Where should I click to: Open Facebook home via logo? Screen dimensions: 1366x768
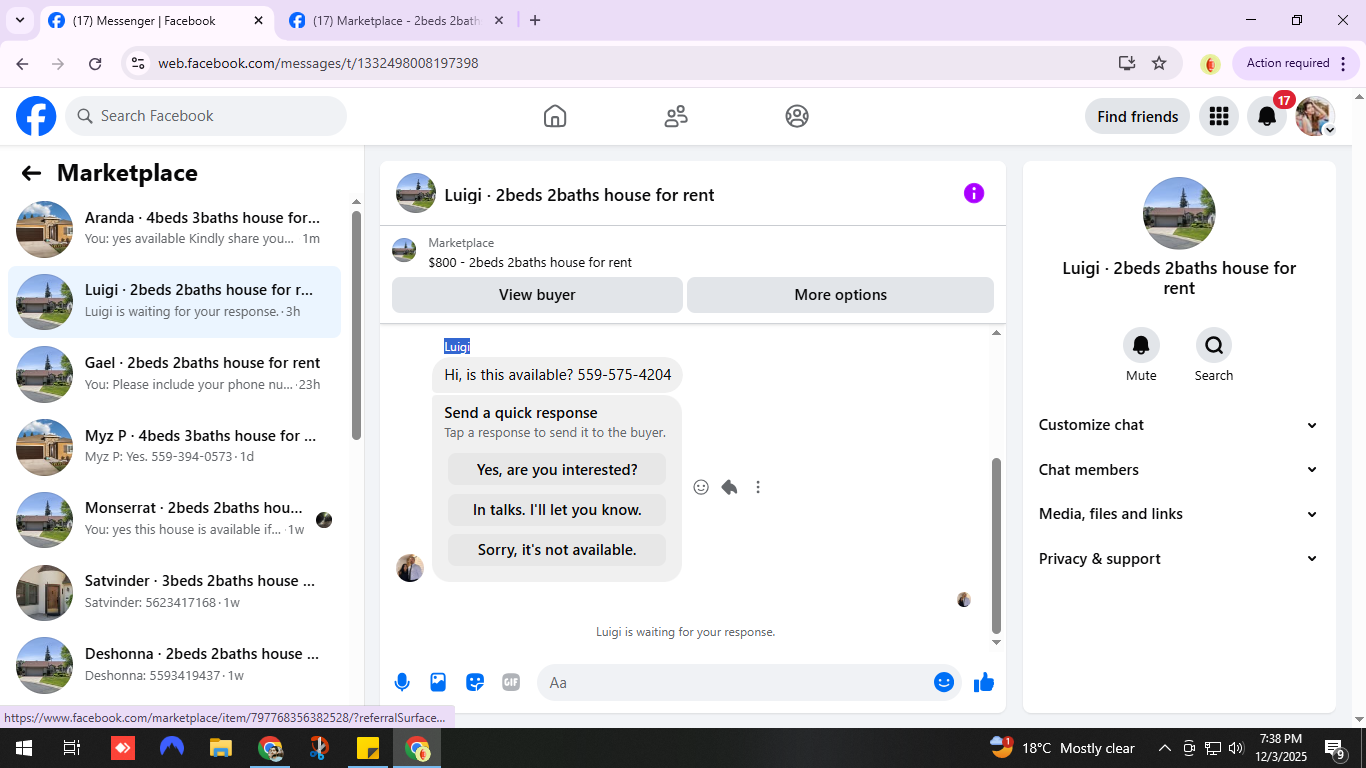36,116
